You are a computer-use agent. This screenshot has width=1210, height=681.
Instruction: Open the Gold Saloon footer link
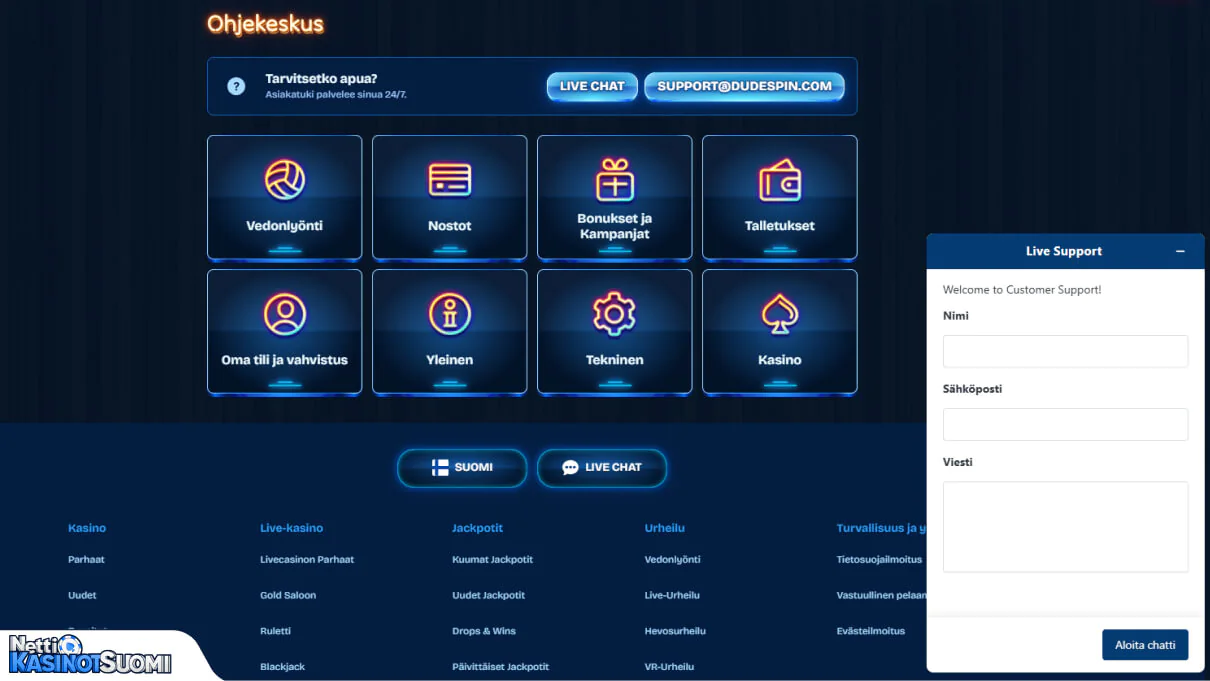pyautogui.click(x=288, y=596)
